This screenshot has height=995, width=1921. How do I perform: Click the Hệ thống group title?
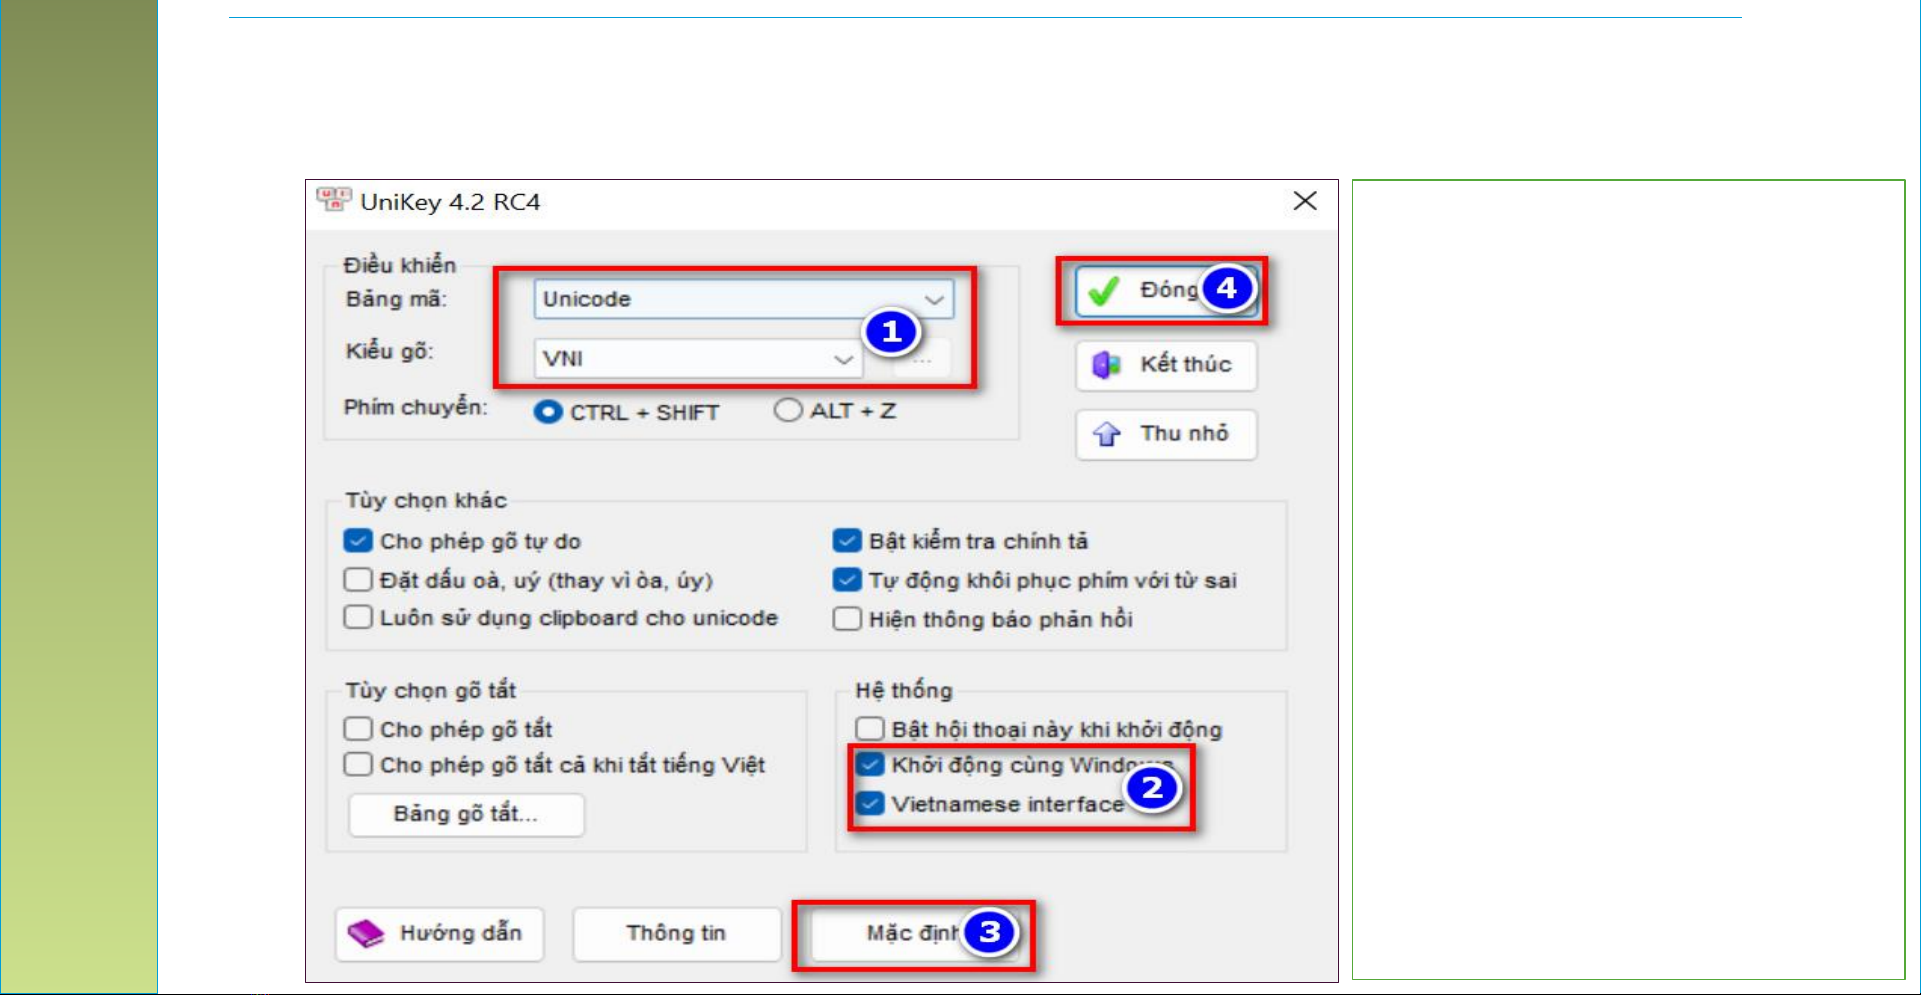[x=904, y=690]
